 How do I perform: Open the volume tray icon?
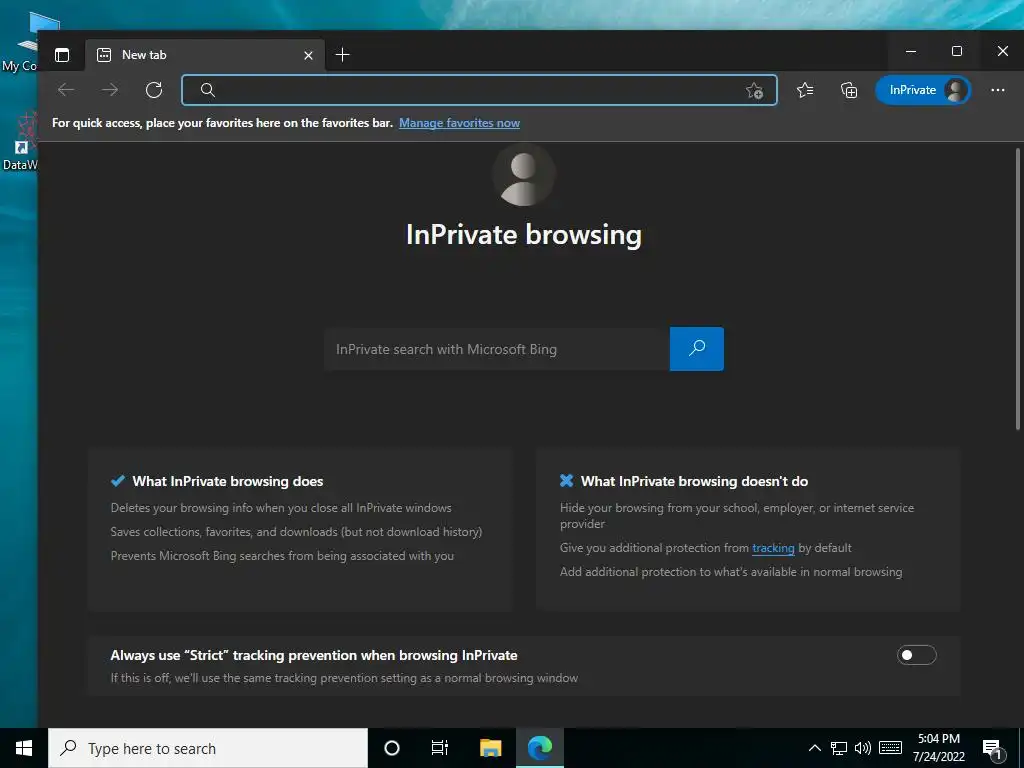point(863,748)
